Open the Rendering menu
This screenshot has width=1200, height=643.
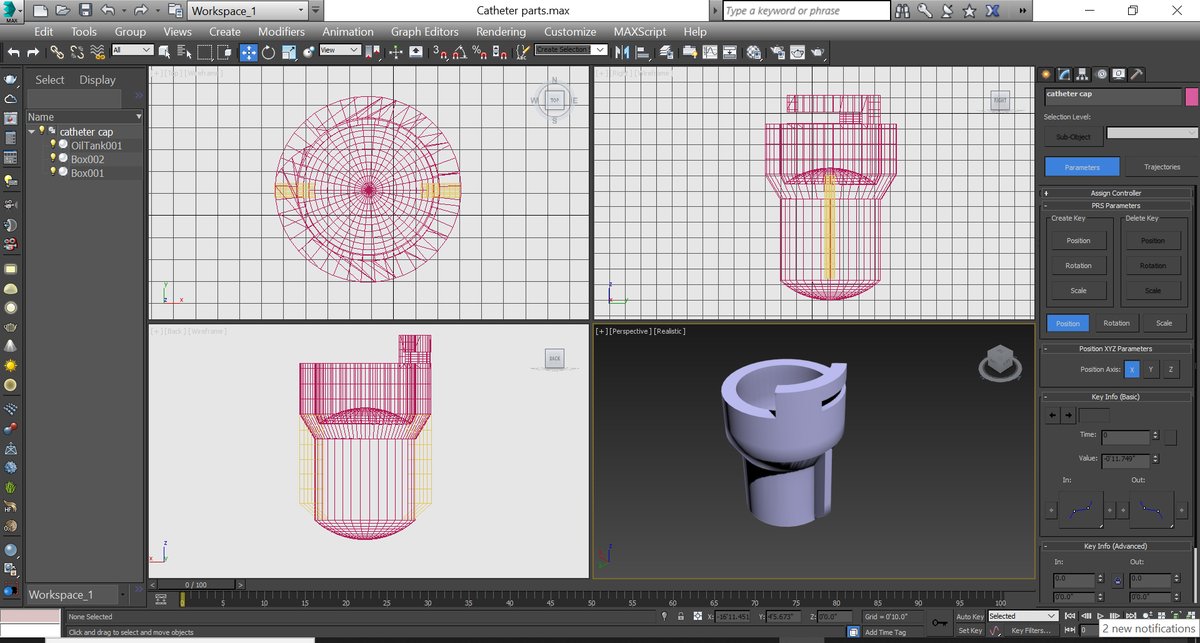click(x=501, y=31)
